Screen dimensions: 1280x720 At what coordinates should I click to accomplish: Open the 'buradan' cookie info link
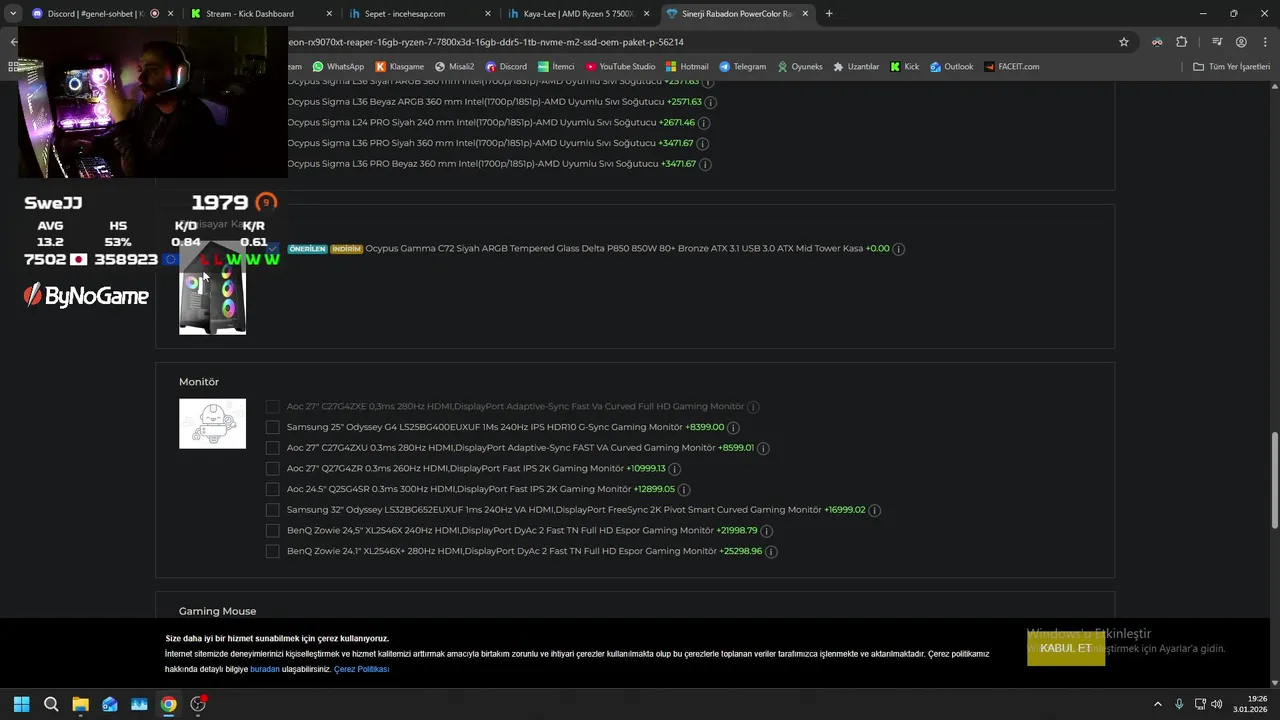(x=265, y=669)
